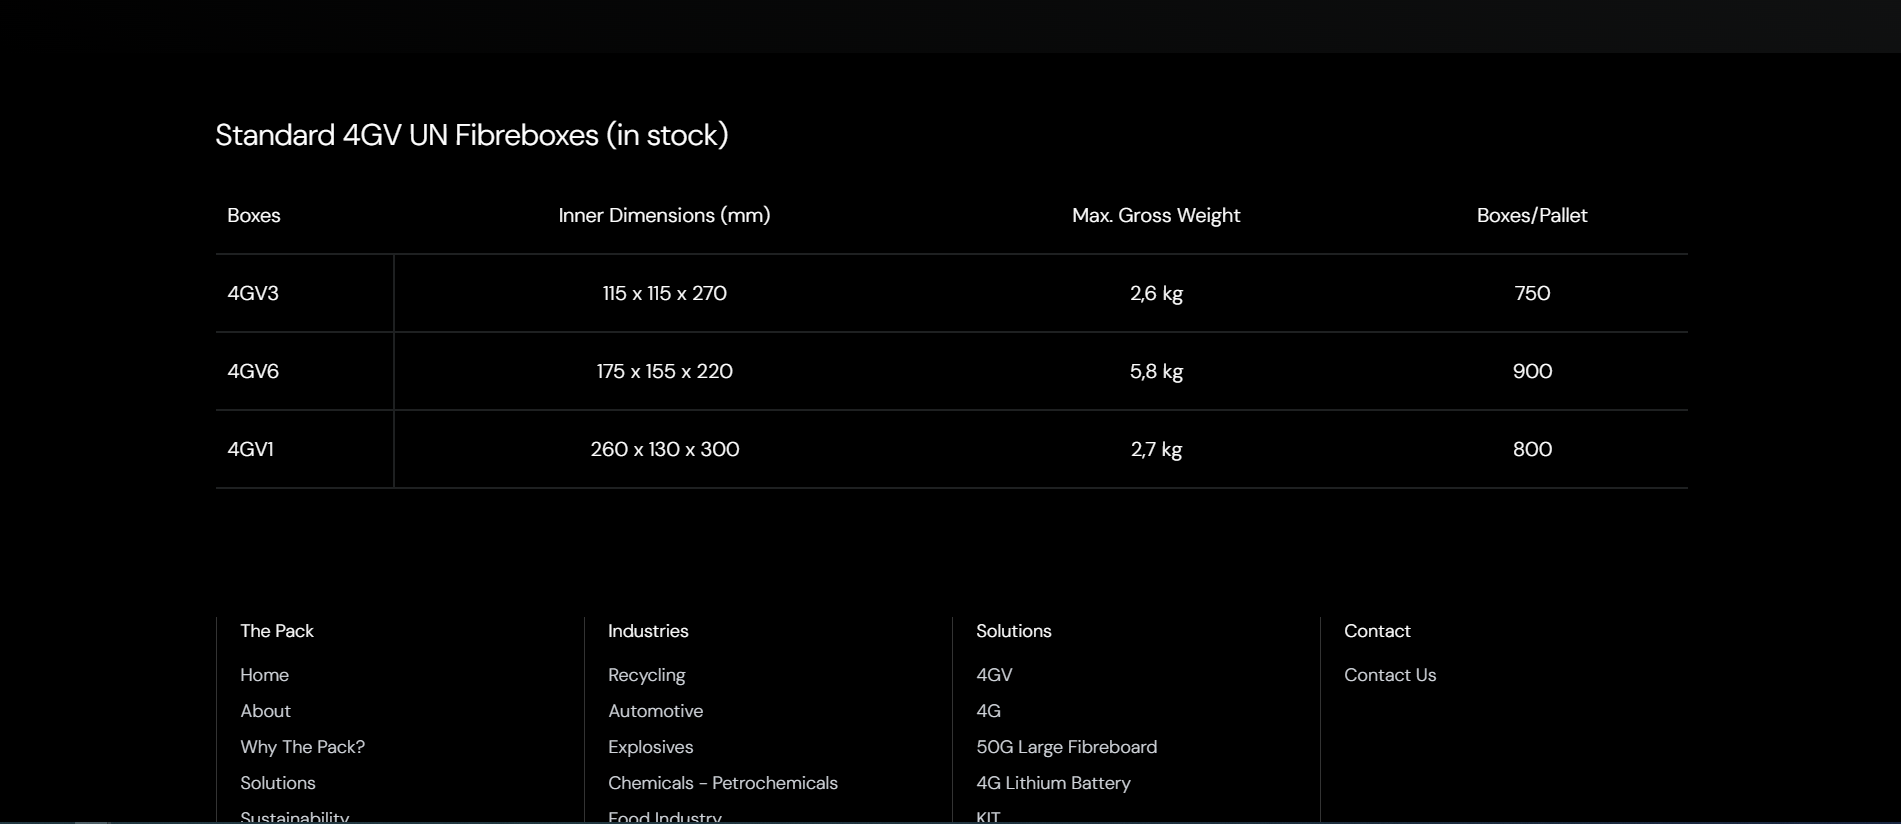Go to the About page link
1901x824 pixels.
265,711
